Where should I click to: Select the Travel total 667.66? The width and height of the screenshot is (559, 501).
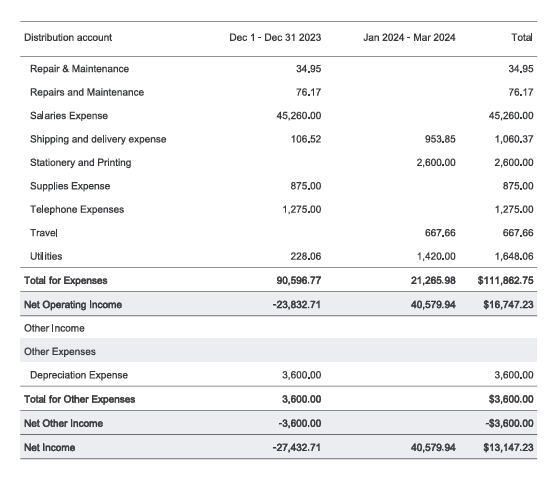pos(518,233)
